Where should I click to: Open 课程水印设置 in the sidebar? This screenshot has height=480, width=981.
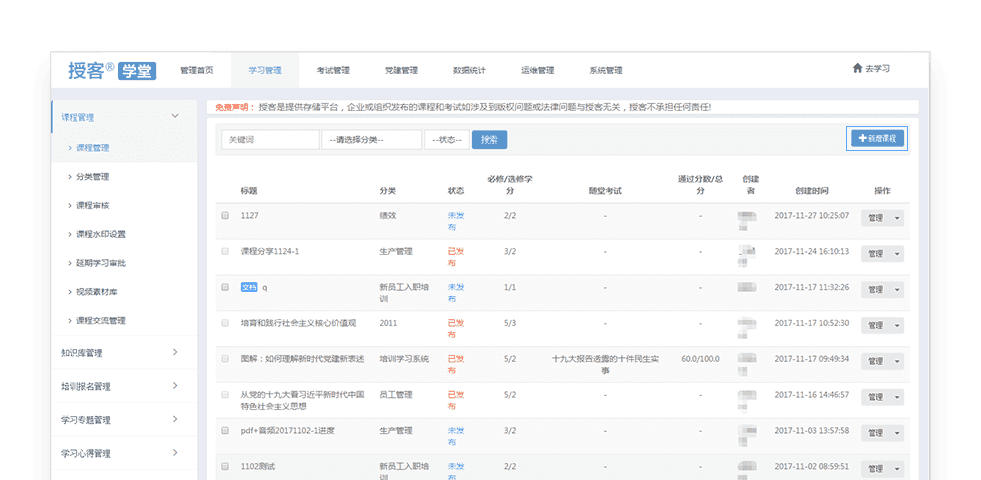101,235
